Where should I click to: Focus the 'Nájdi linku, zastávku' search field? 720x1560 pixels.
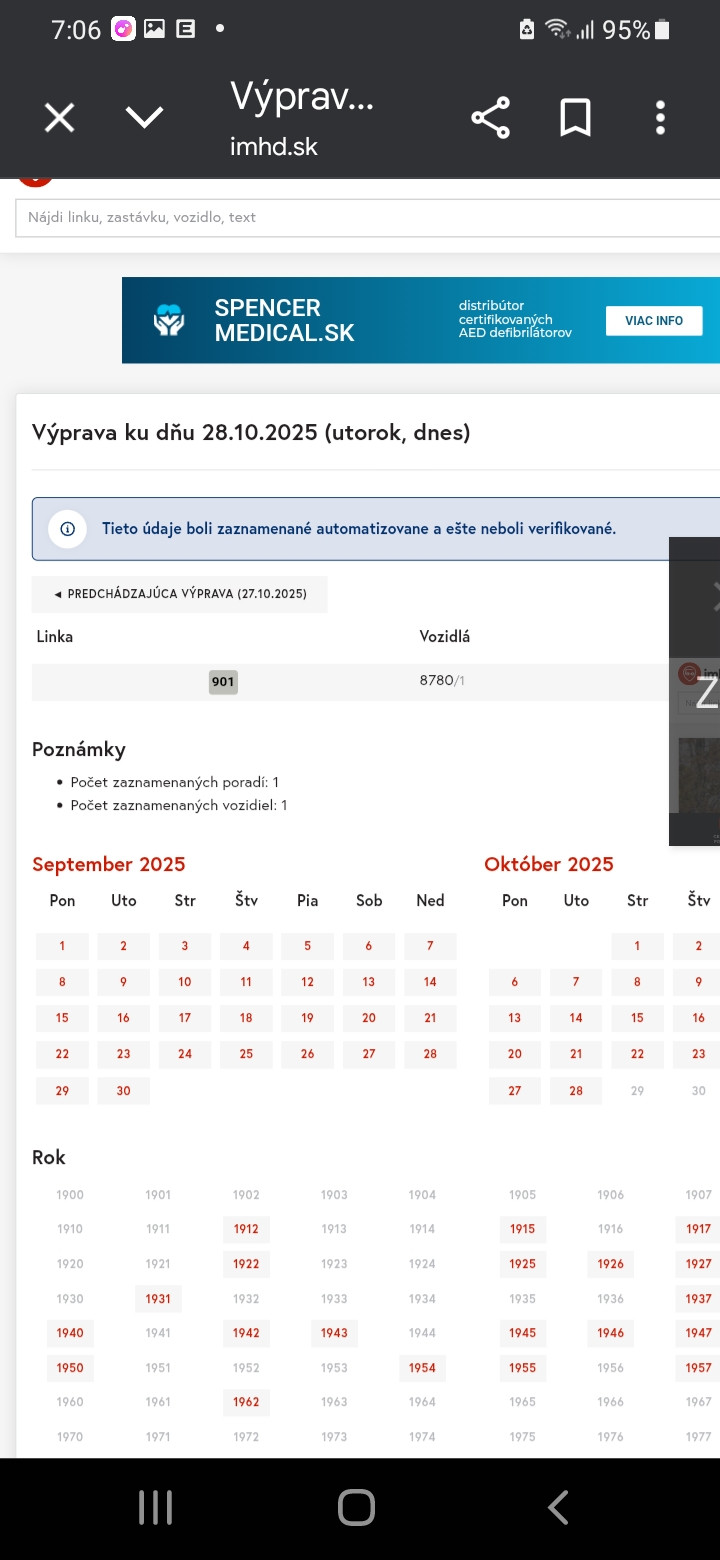point(360,217)
